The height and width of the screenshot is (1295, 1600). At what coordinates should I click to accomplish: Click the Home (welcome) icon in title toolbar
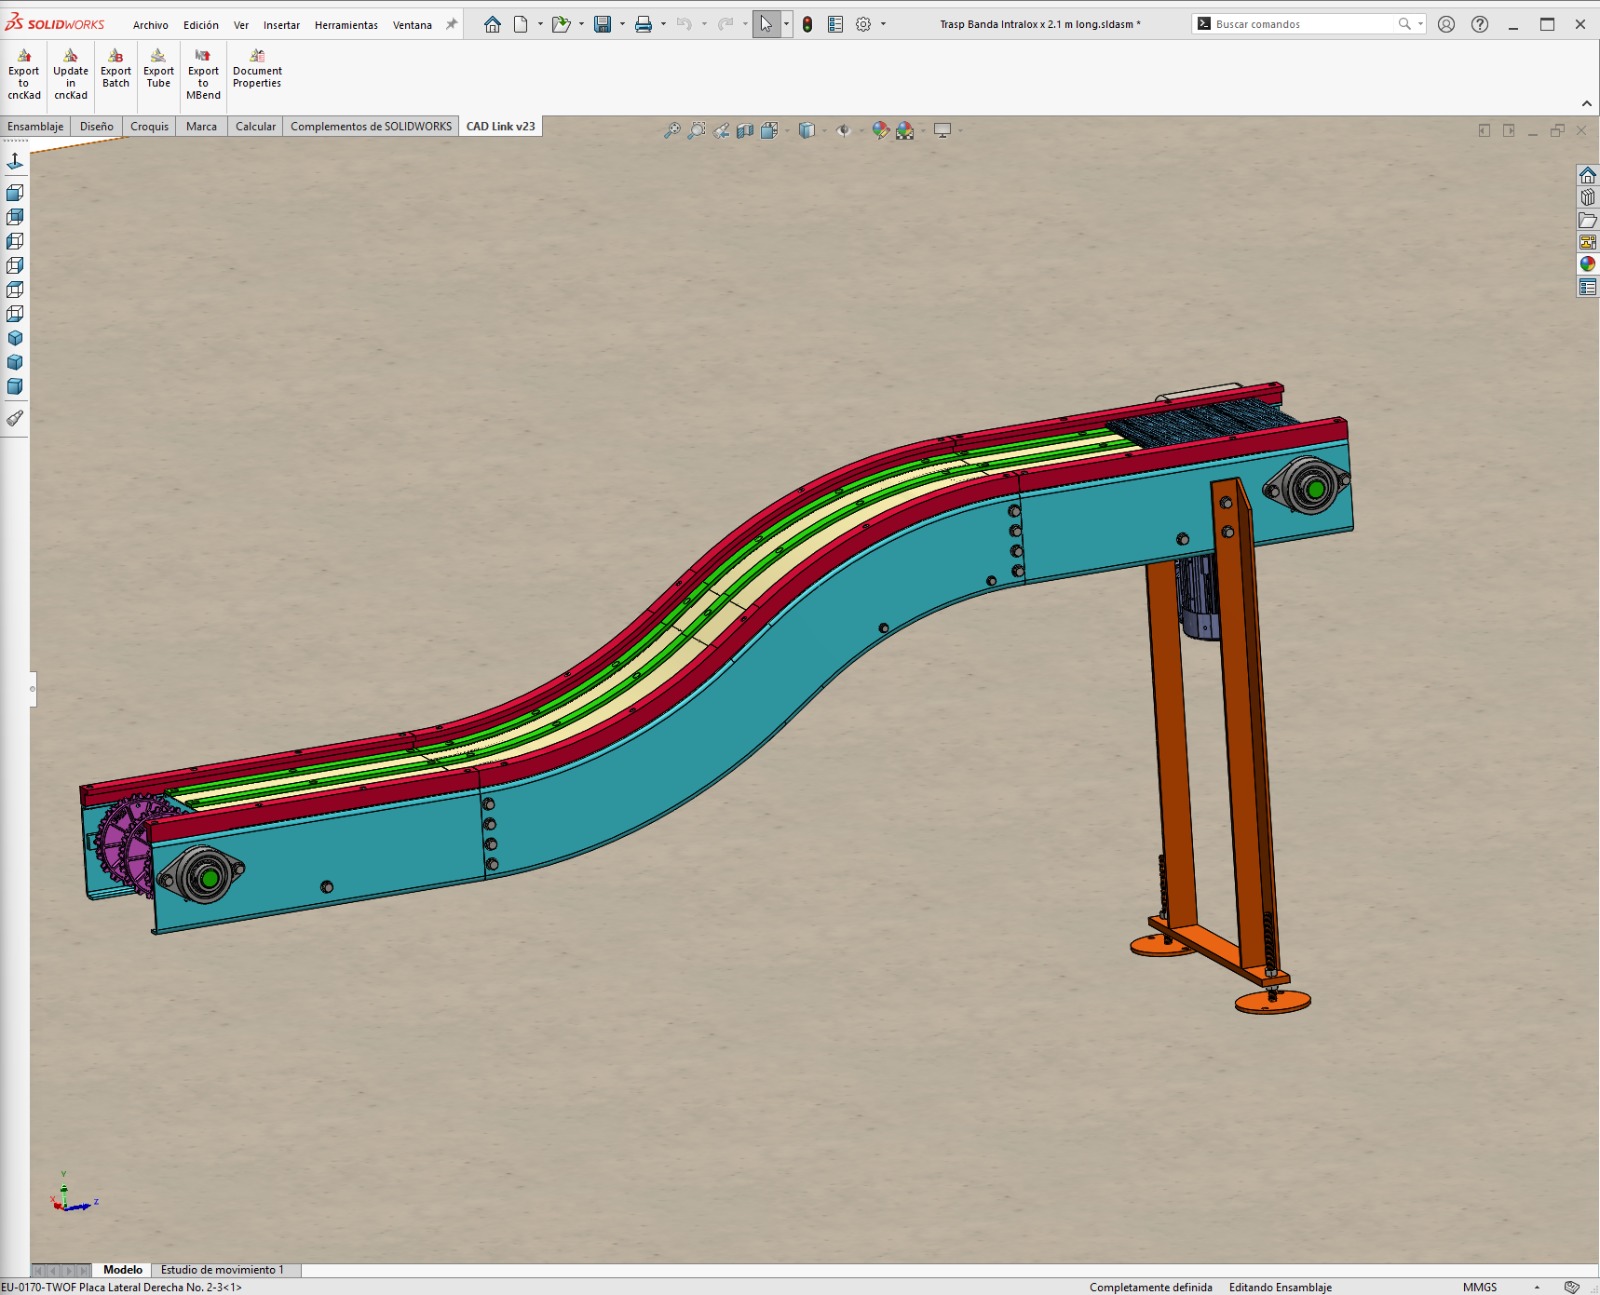click(492, 24)
